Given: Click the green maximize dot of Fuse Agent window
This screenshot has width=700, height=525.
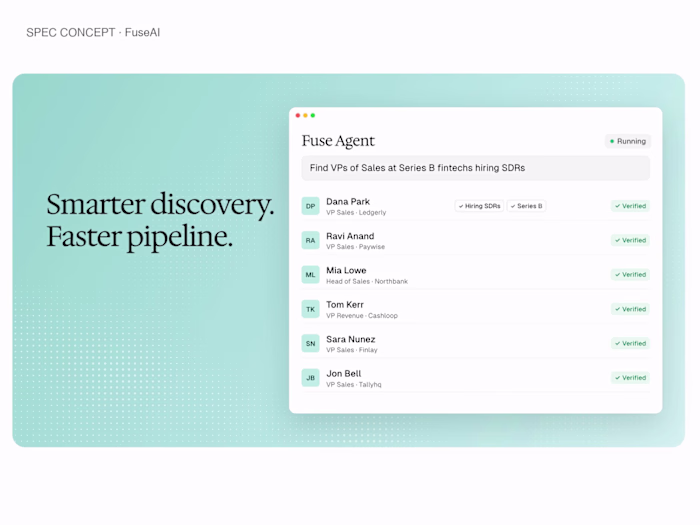Looking at the screenshot, I should (313, 116).
